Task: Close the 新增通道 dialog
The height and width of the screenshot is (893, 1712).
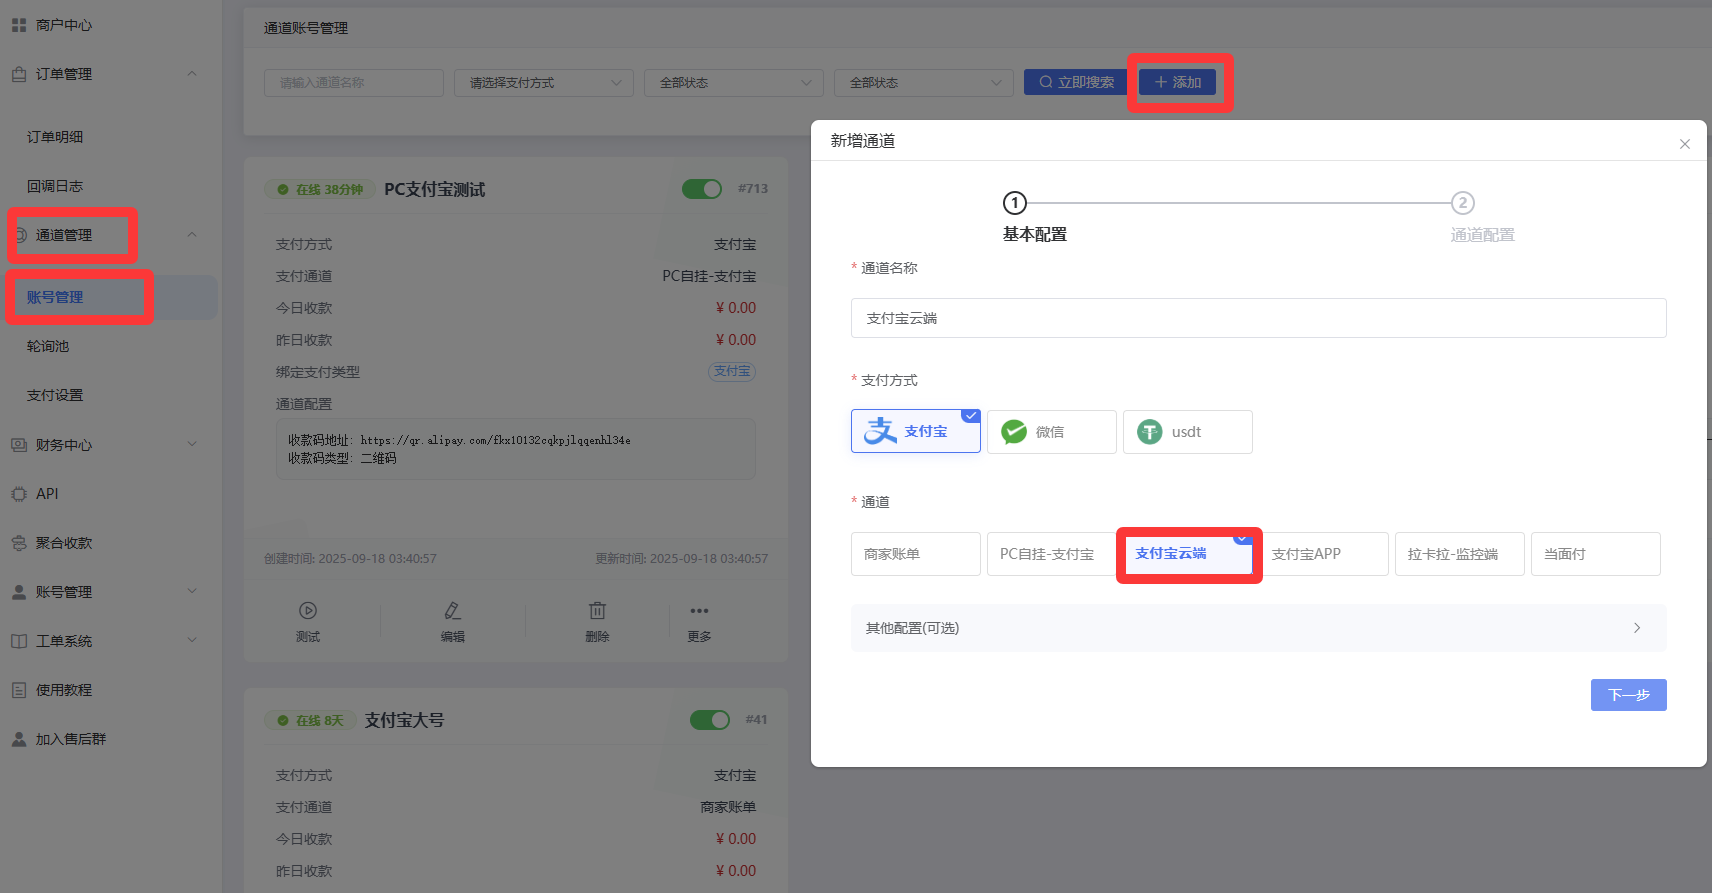Action: click(1684, 144)
